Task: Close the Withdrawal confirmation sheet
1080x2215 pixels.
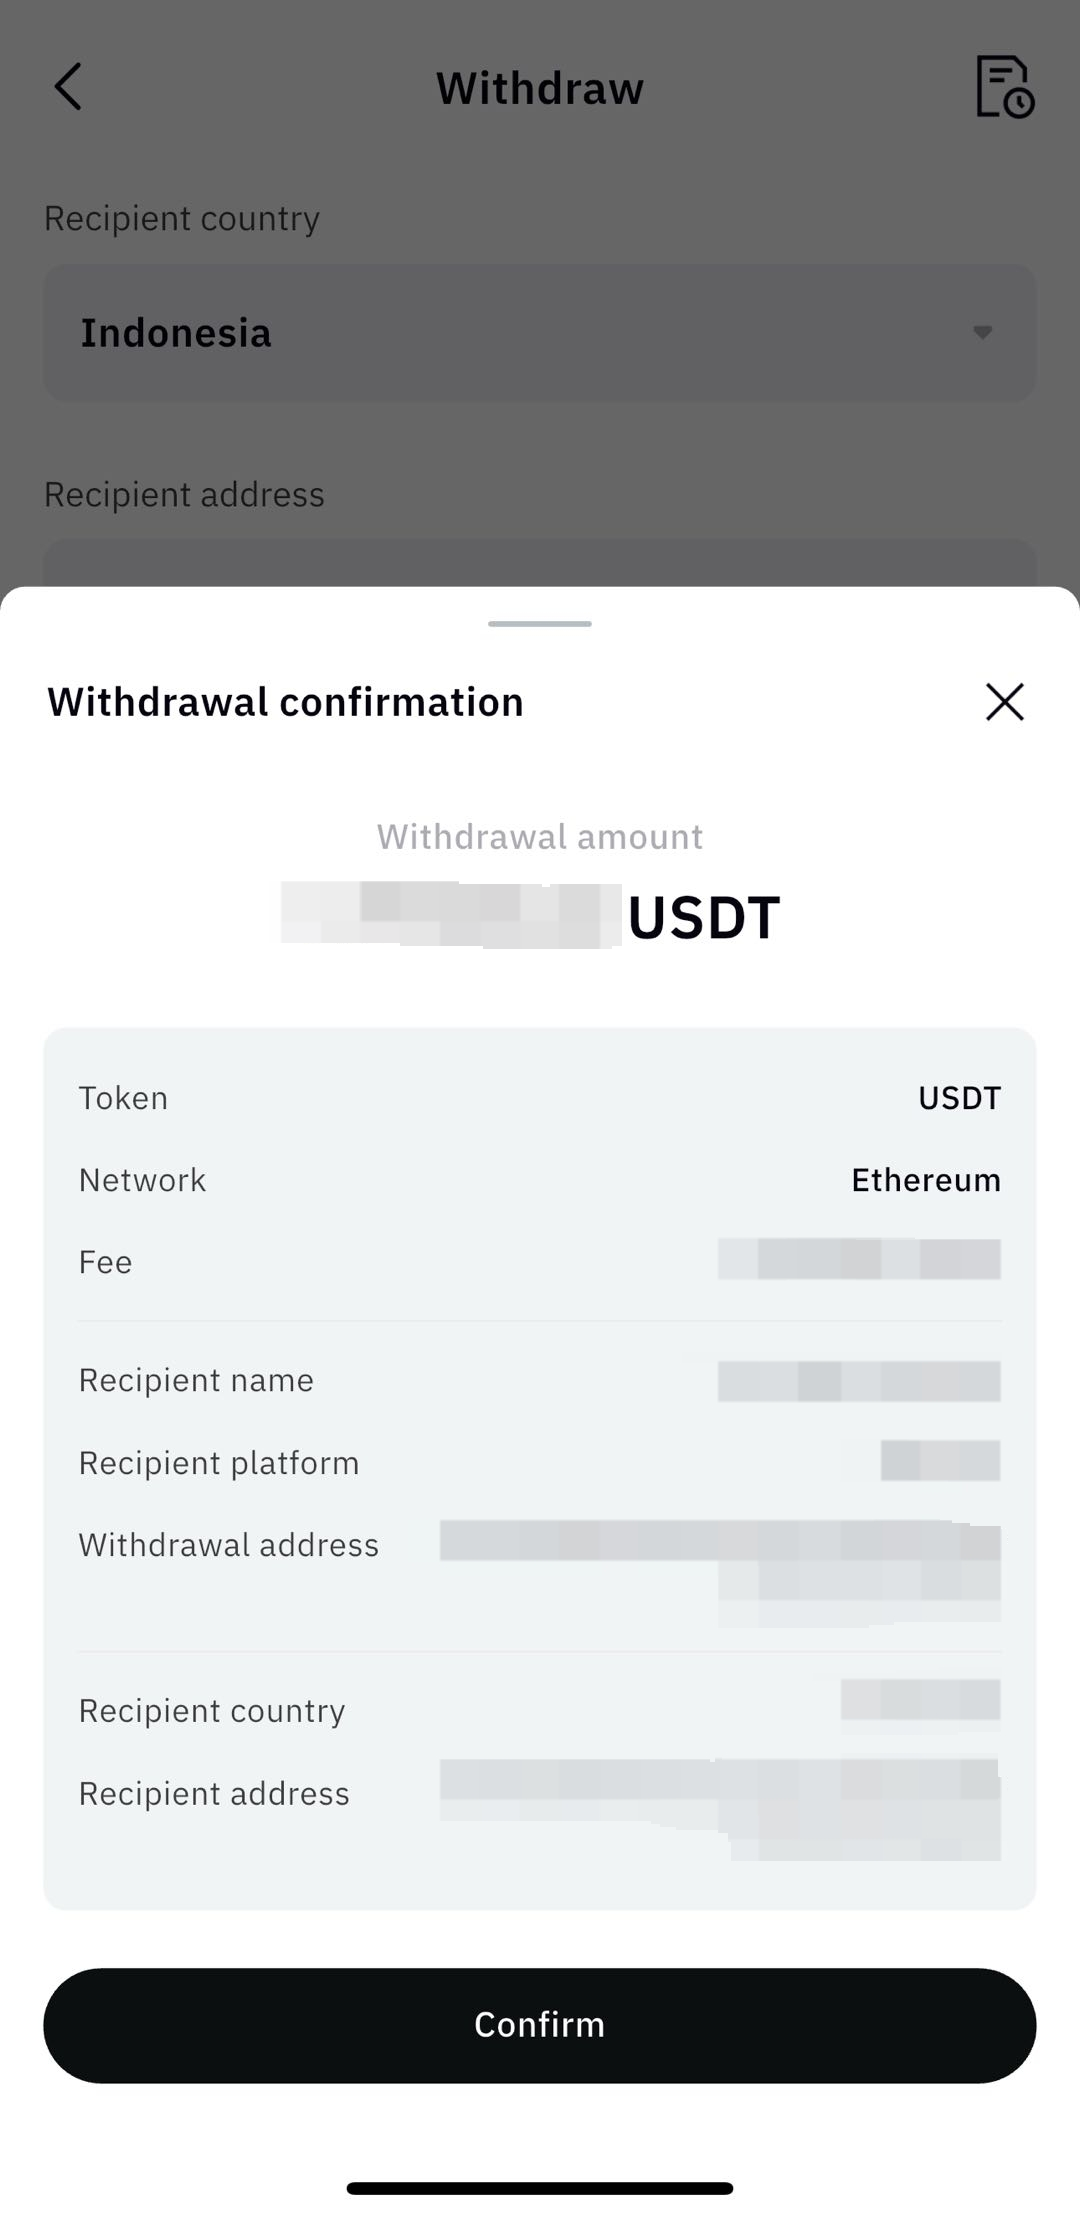Action: pyautogui.click(x=1004, y=702)
